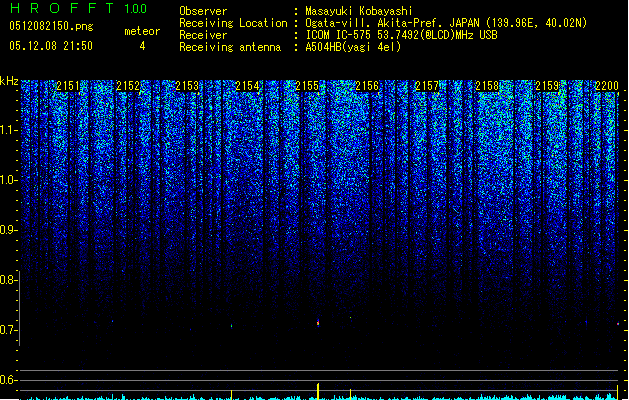Click the 2156 time marker
Image resolution: width=629 pixels, height=400 pixels.
click(367, 86)
